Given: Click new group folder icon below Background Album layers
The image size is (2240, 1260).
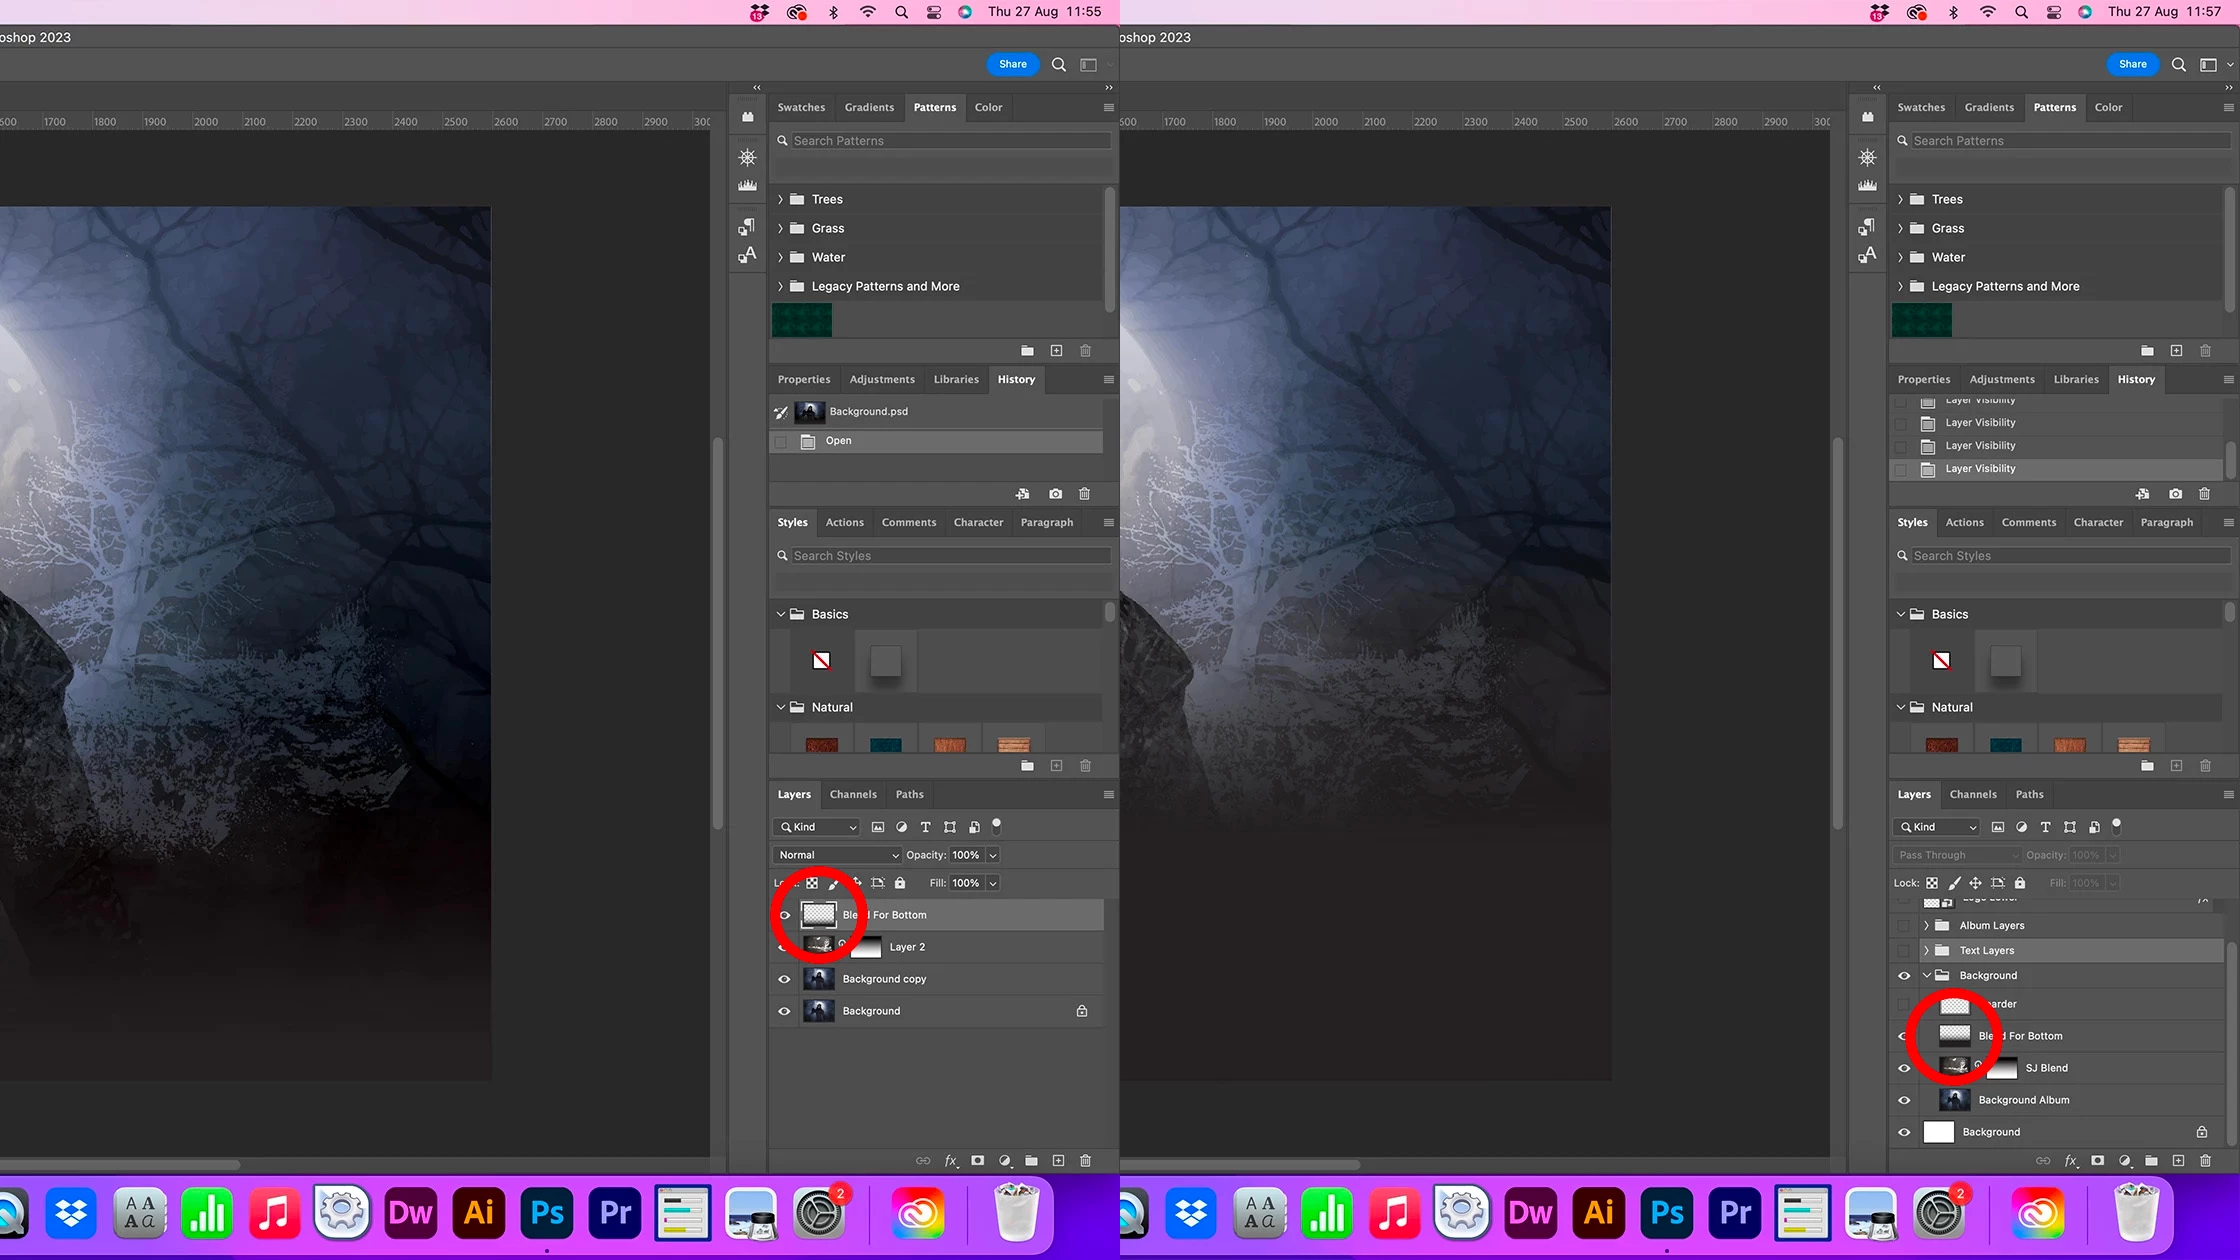Looking at the screenshot, I should [x=2151, y=1161].
